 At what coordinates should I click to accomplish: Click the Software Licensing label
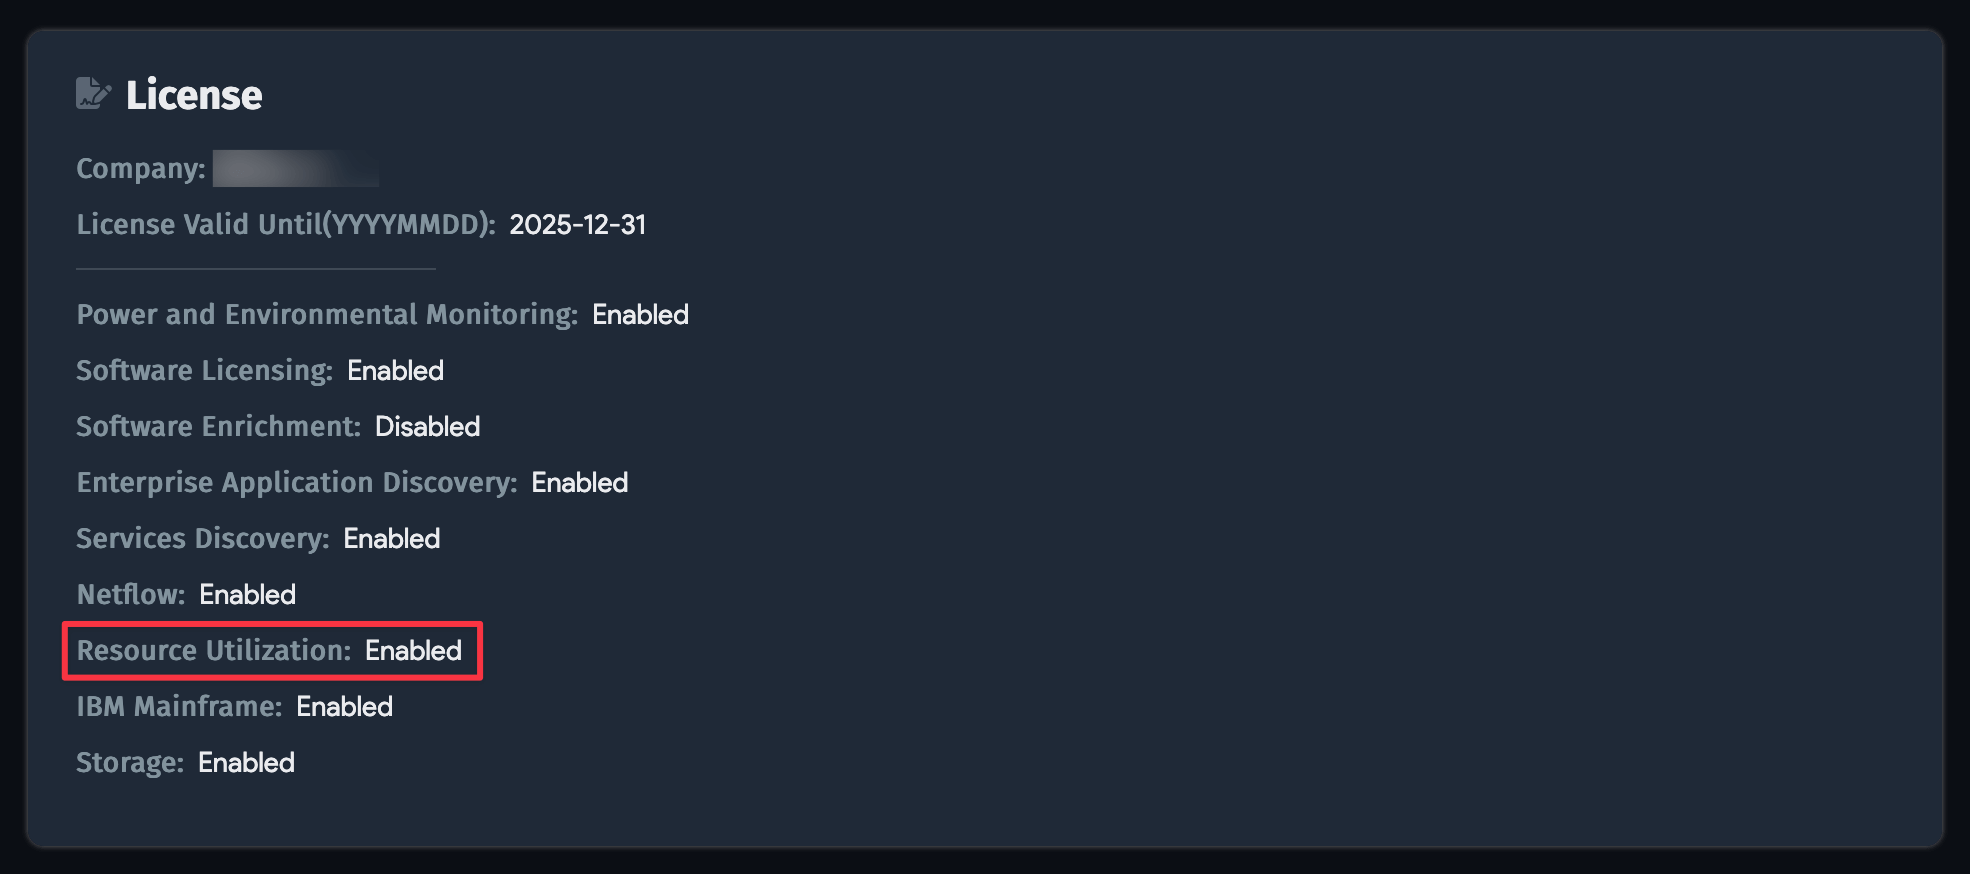204,371
